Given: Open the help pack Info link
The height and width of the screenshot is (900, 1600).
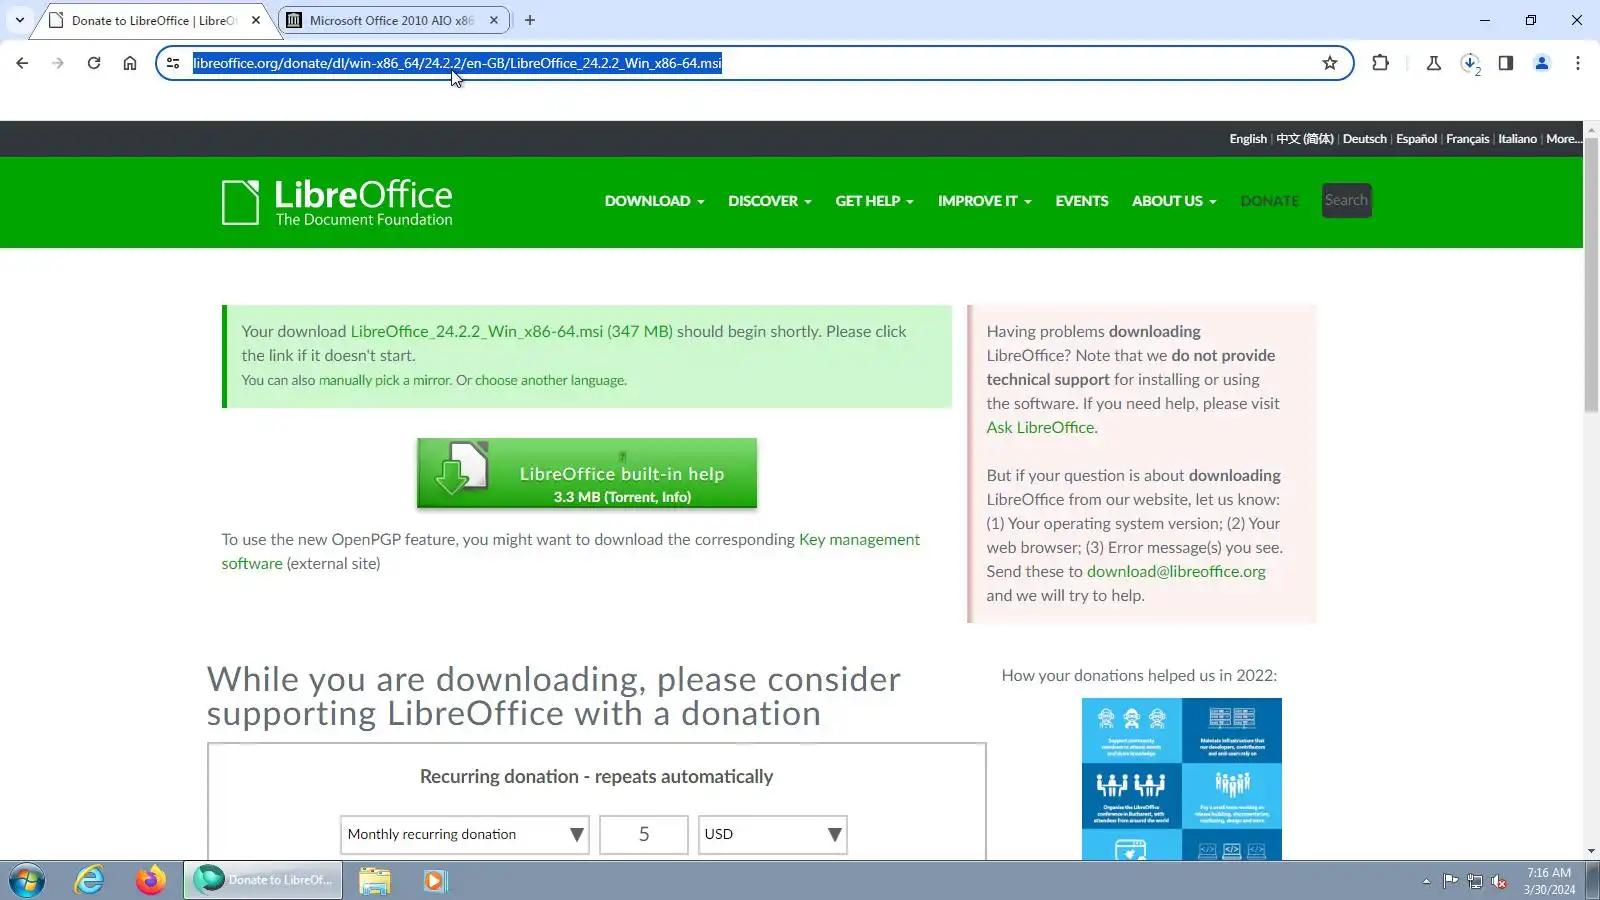Looking at the screenshot, I should tap(674, 497).
